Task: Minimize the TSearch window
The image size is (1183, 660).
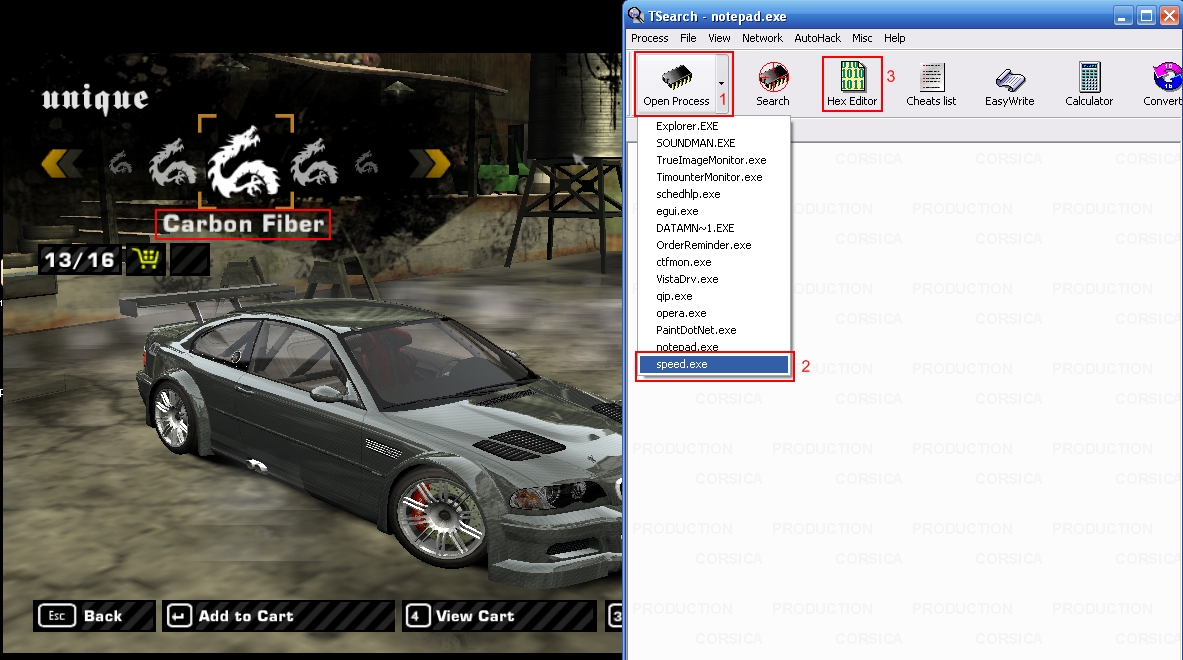Action: coord(1123,16)
